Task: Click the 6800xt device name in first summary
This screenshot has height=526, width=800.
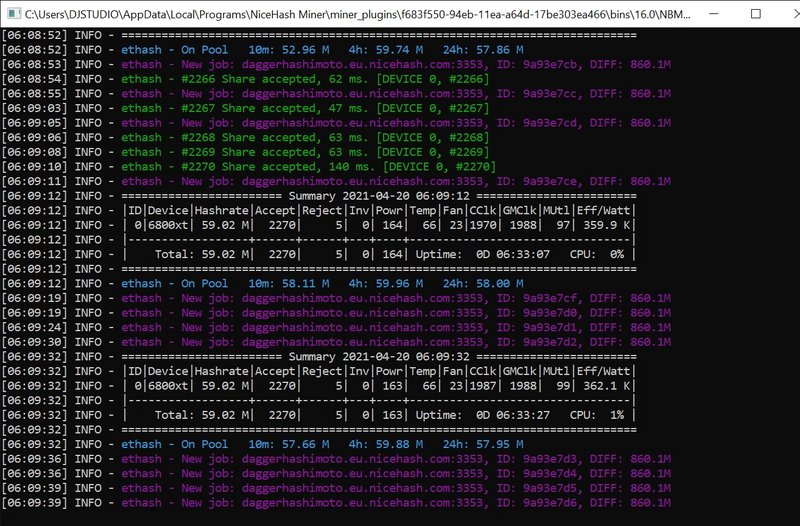Action: click(x=168, y=225)
